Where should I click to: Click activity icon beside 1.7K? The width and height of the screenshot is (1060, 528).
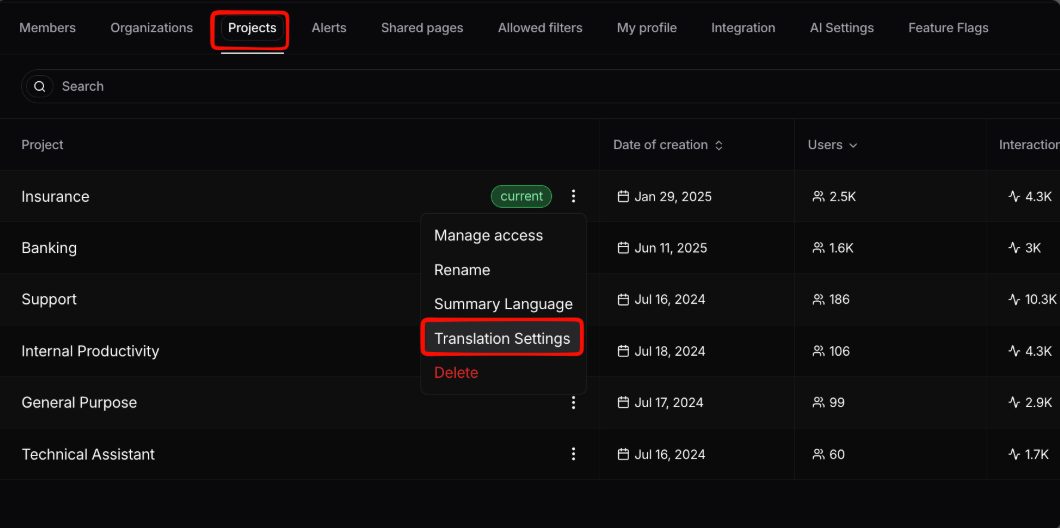[x=1014, y=454]
